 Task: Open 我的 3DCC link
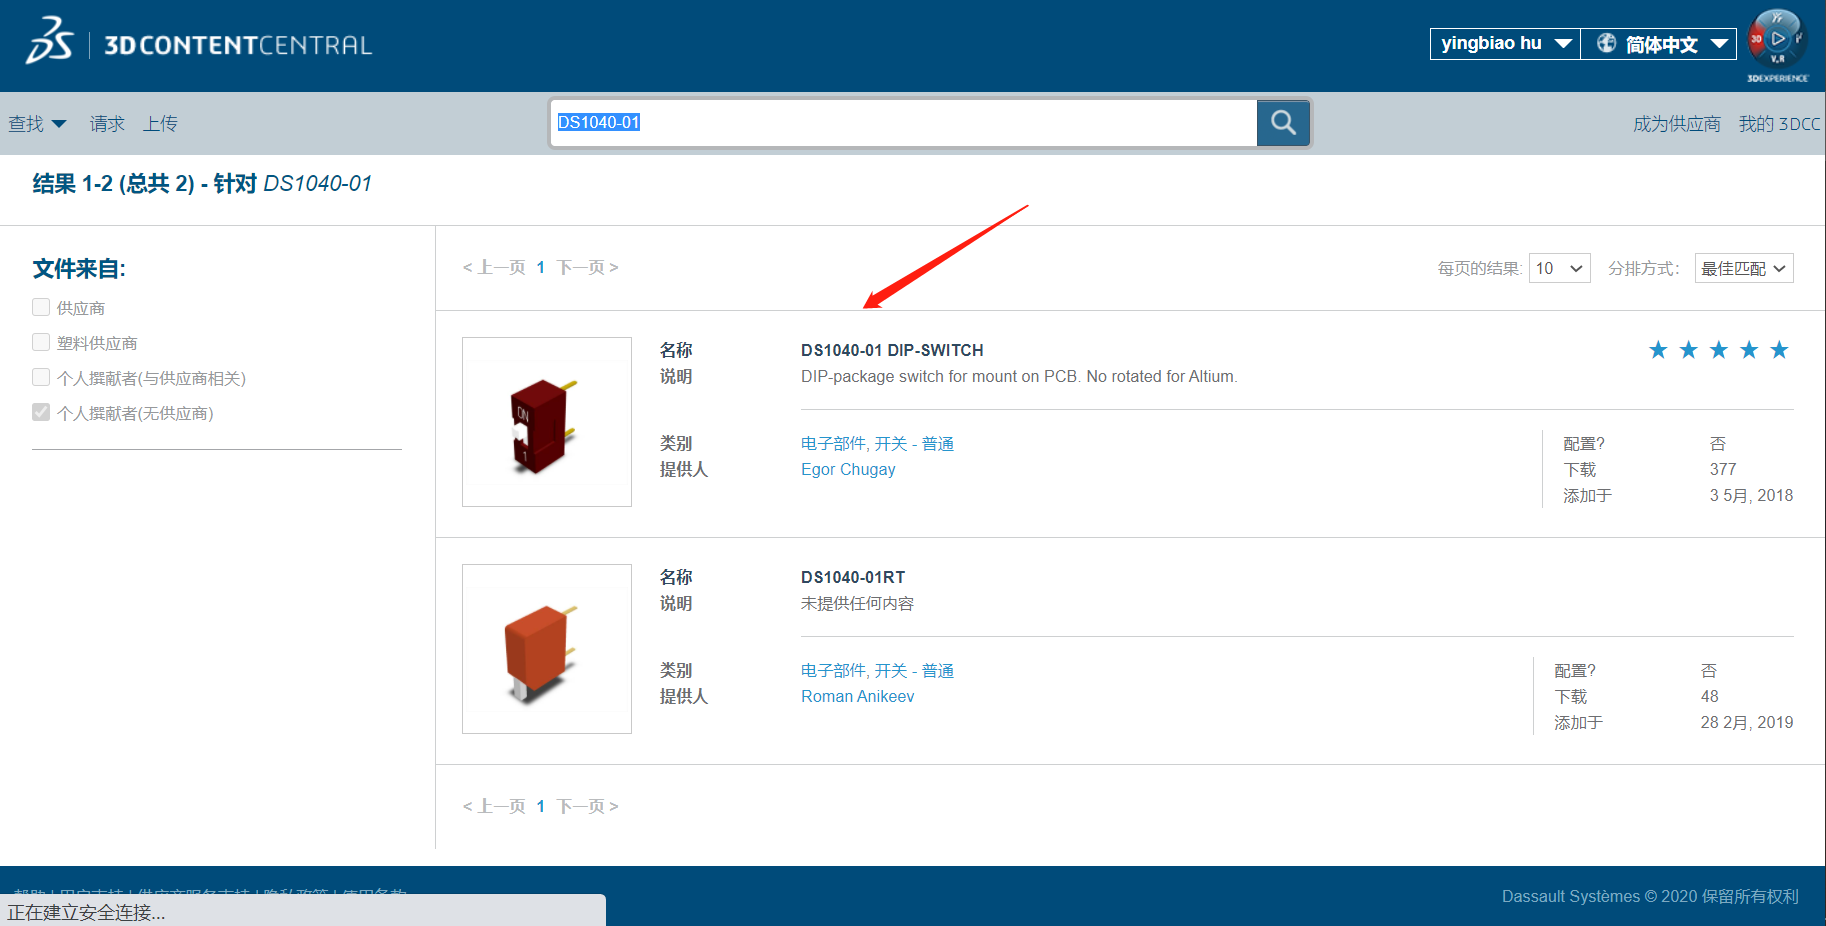(x=1780, y=124)
